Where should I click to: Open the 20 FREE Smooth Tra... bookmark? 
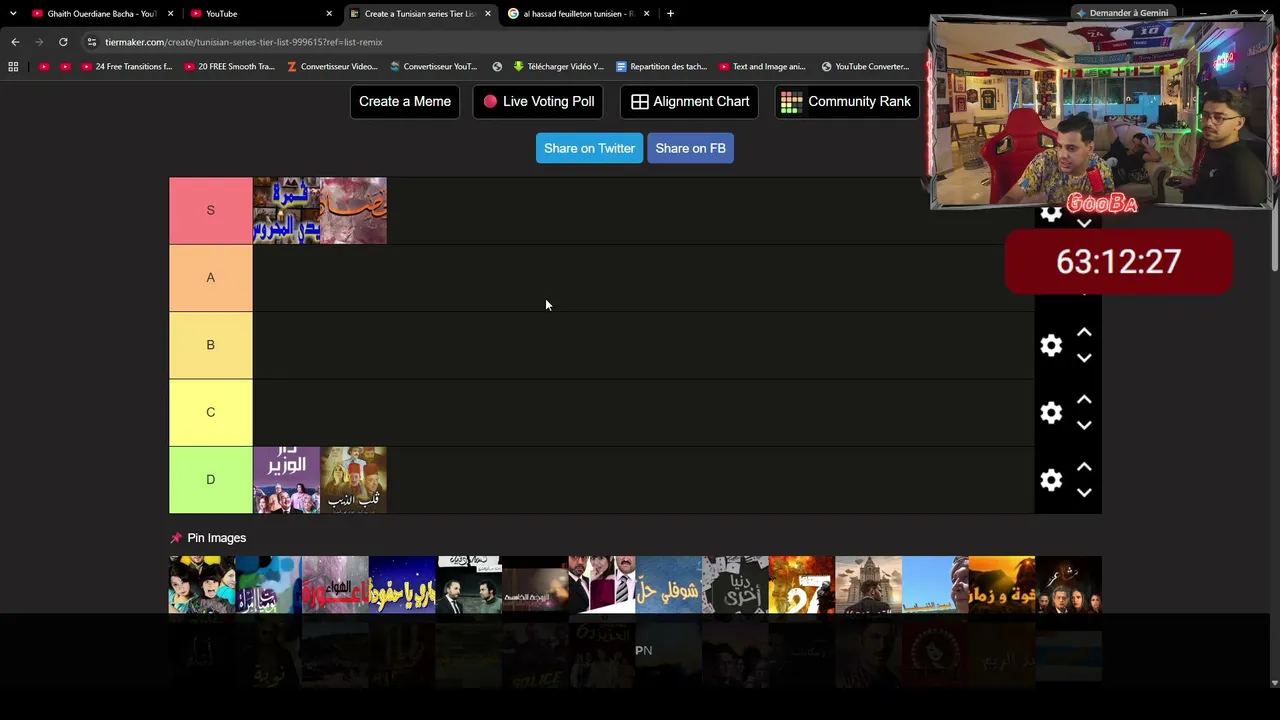coord(229,67)
